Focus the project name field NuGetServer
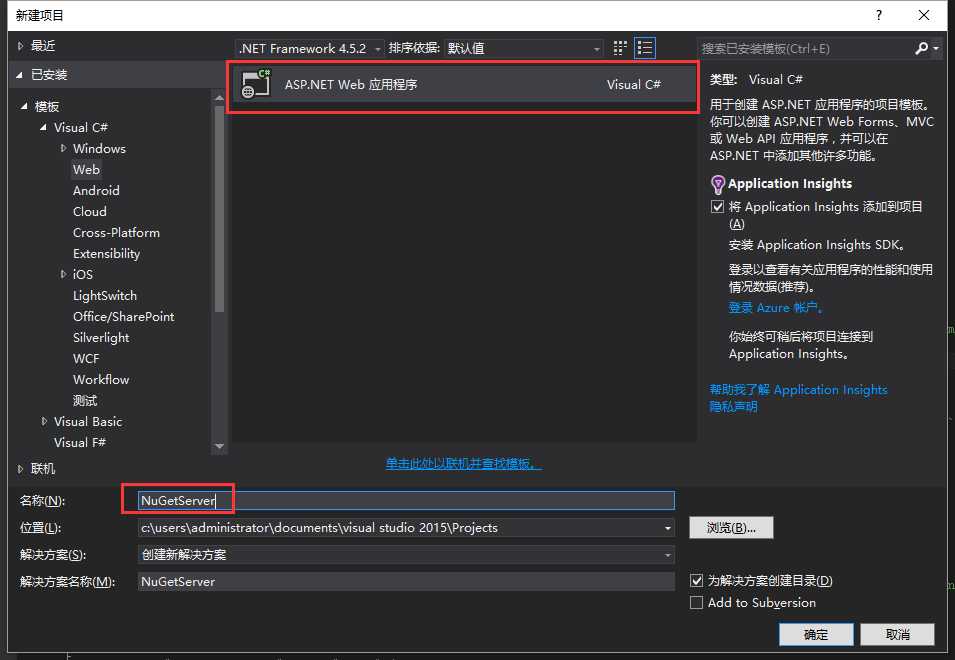Image resolution: width=955 pixels, height=660 pixels. (x=406, y=500)
